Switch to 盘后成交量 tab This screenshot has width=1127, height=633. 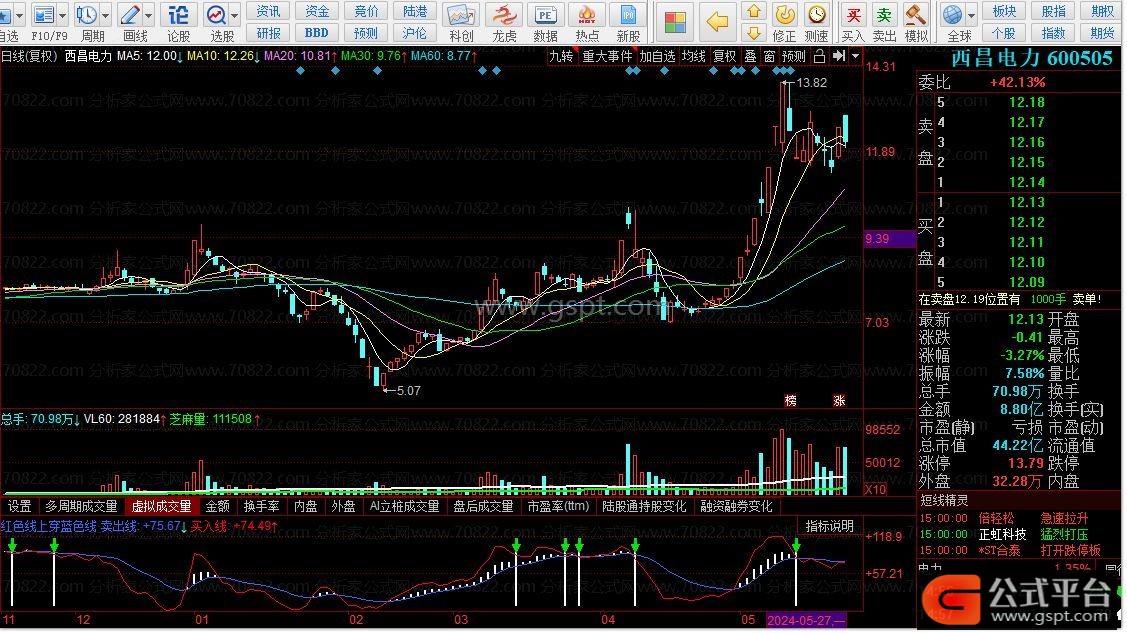click(x=483, y=507)
